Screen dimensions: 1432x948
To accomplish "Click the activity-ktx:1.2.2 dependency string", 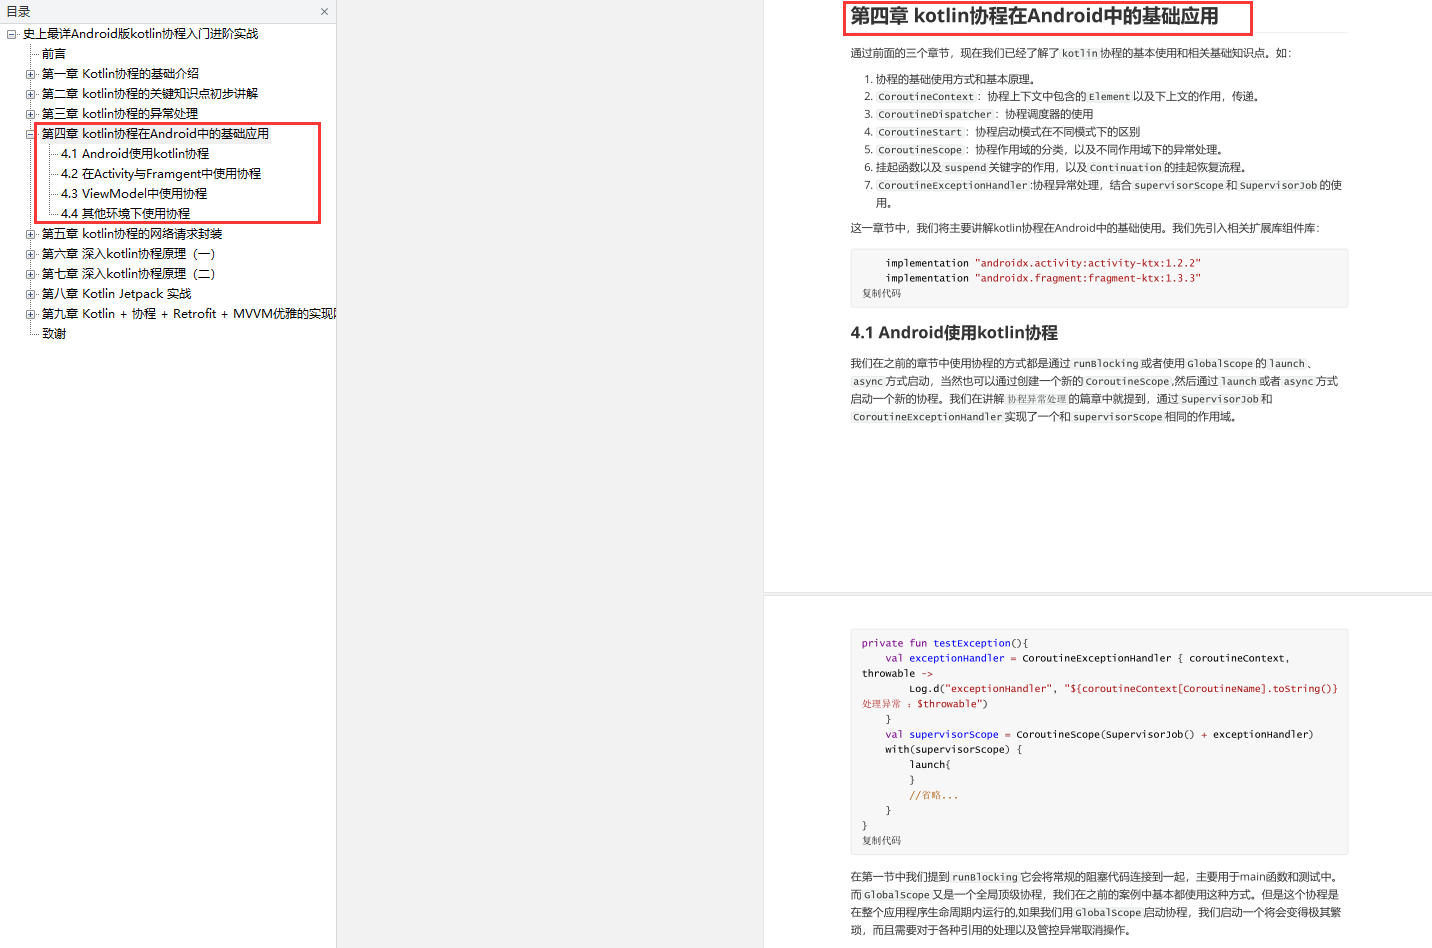I will coord(1088,264).
